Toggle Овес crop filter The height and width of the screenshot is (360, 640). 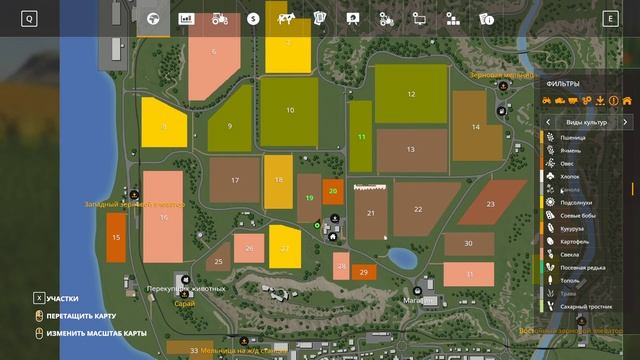pyautogui.click(x=582, y=164)
